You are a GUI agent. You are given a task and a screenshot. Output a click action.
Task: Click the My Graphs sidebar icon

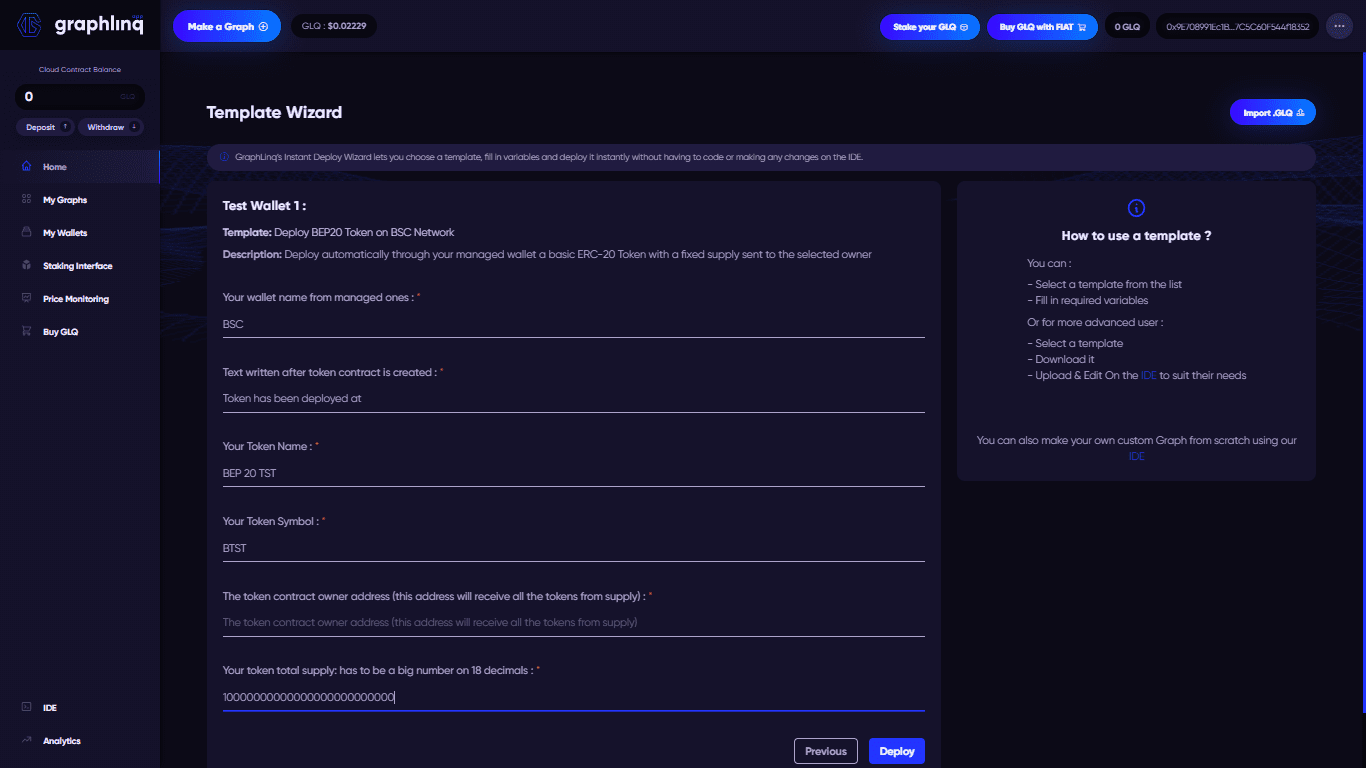click(26, 200)
